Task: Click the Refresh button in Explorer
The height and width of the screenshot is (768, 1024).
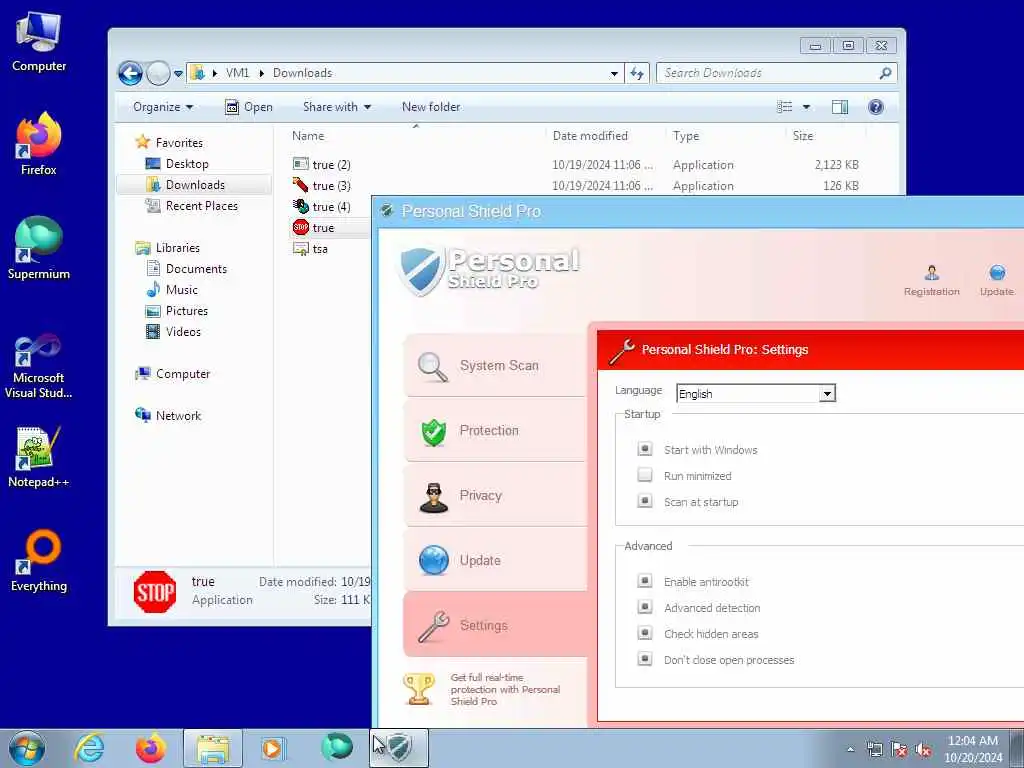Action: coord(637,73)
